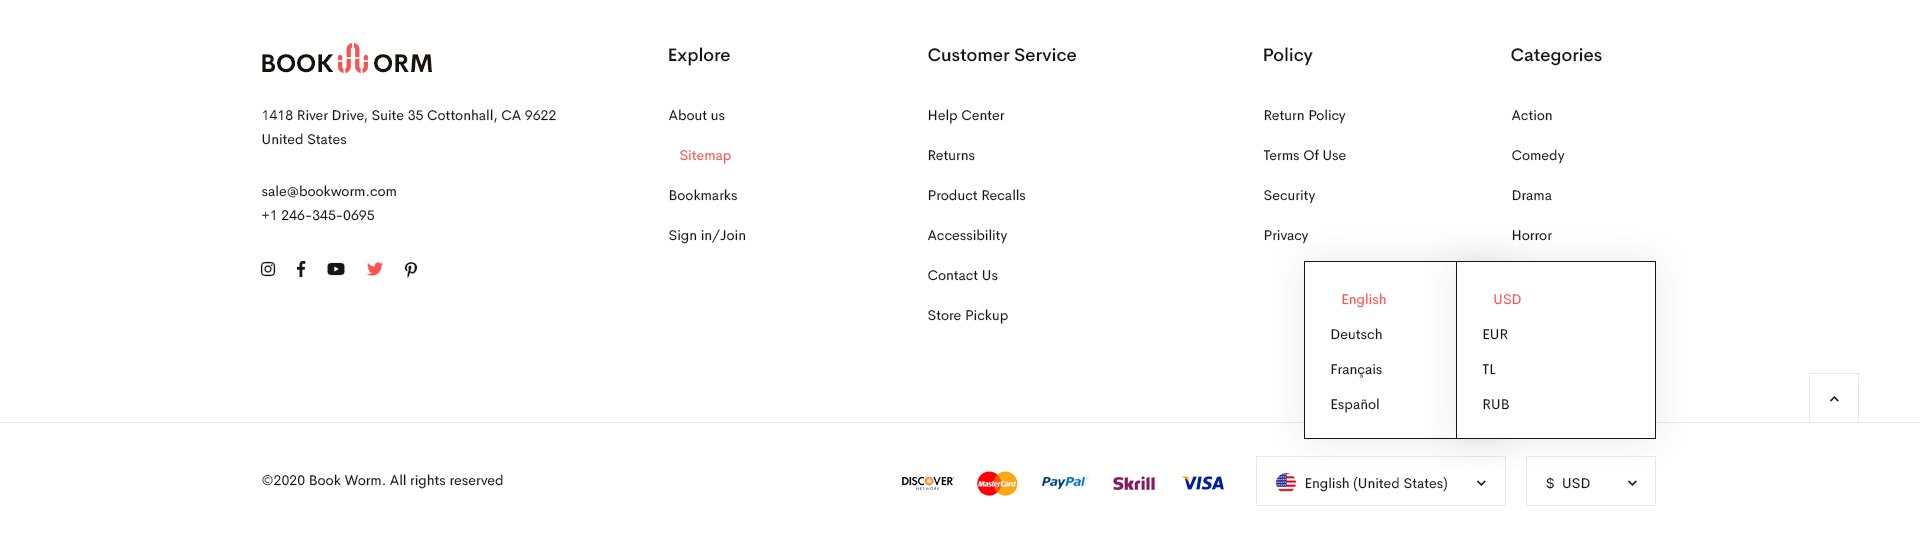The height and width of the screenshot is (539, 1920).
Task: Open the Return Policy link
Action: (1304, 116)
